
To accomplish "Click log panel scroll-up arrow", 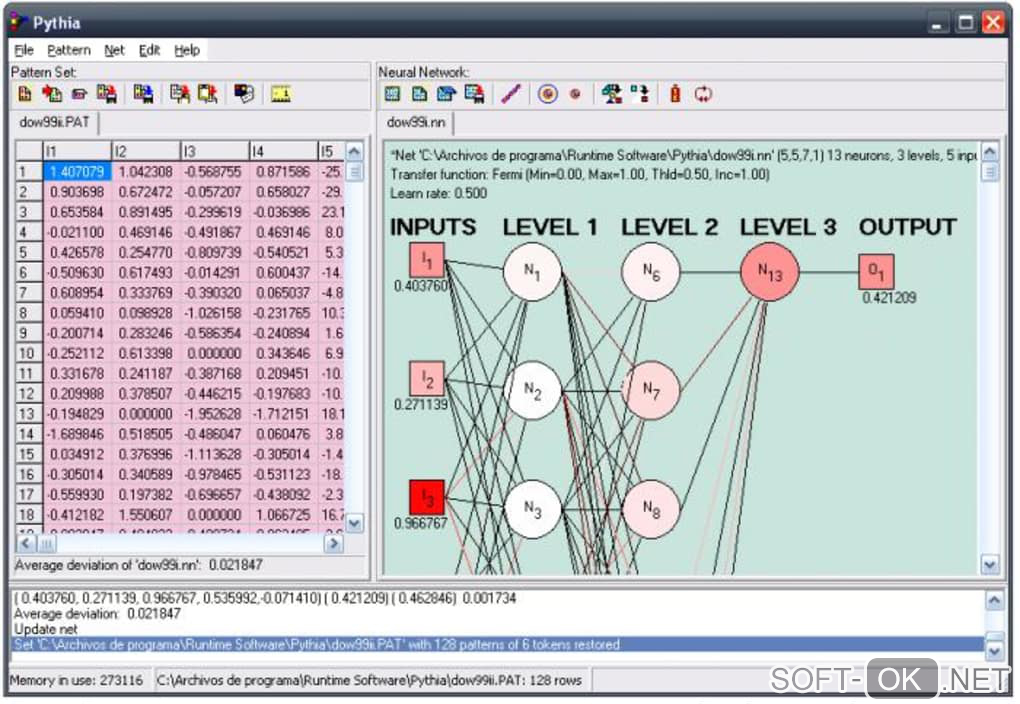I will click(995, 599).
